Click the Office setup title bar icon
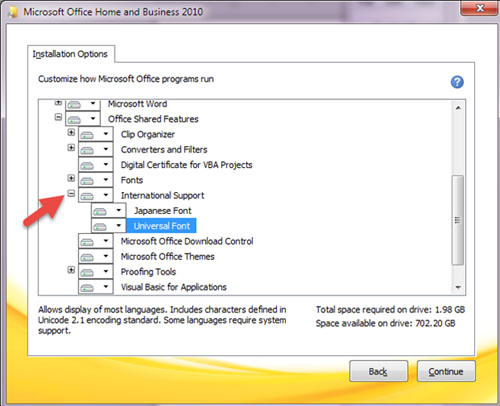Viewport: 500px width, 406px height. pos(13,12)
